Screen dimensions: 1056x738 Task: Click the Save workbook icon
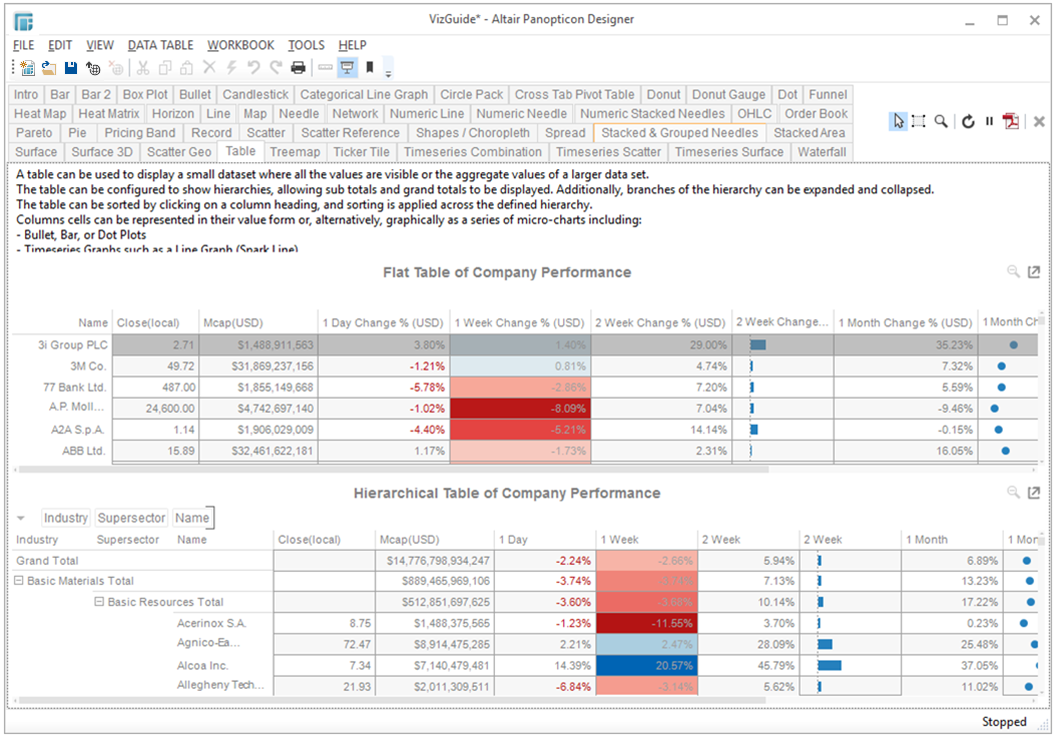tap(71, 68)
